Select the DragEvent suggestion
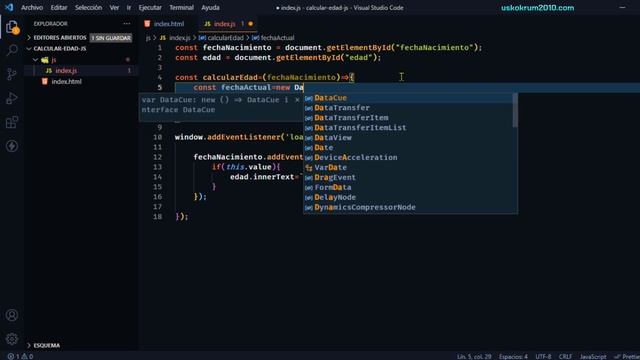The width and height of the screenshot is (640, 360). click(x=408, y=178)
